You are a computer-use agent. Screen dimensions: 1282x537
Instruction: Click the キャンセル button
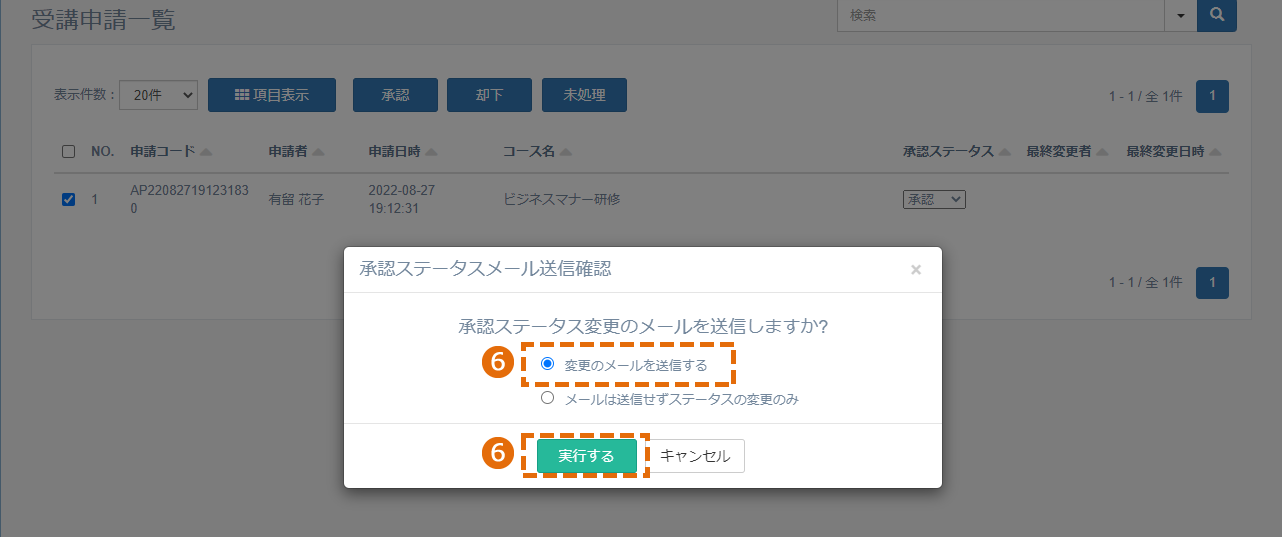[x=695, y=456]
